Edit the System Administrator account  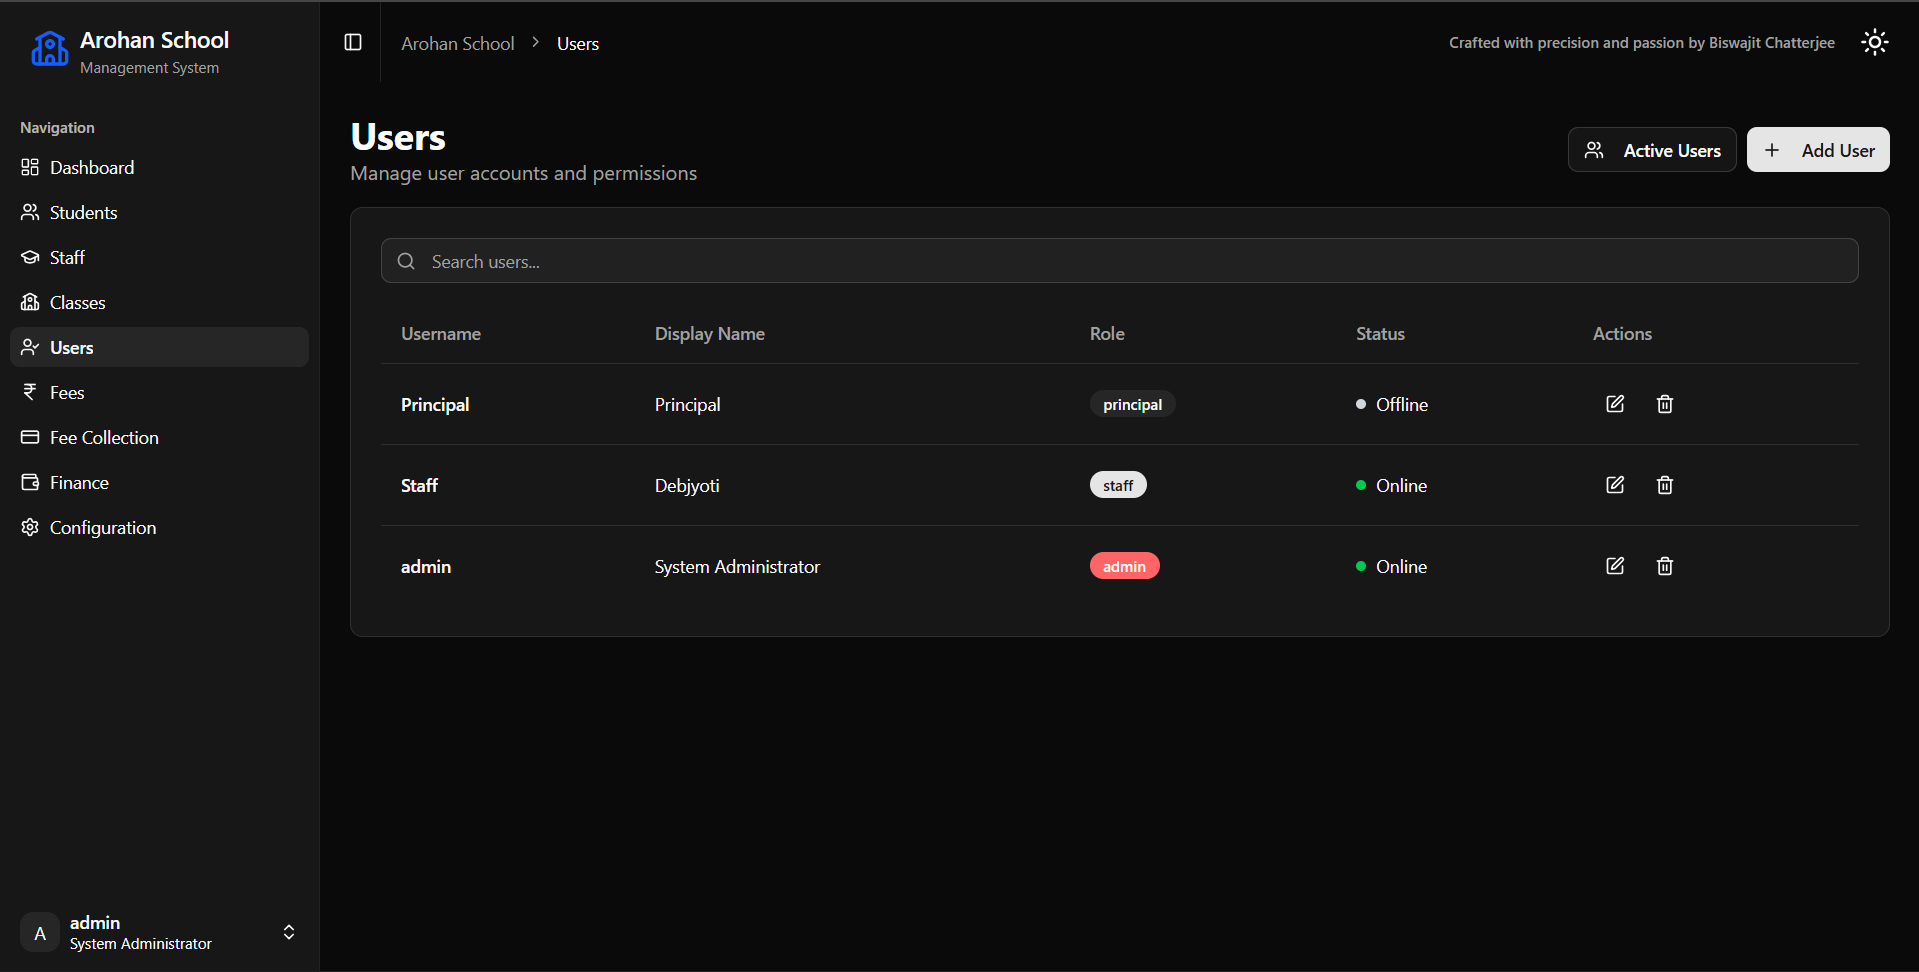pos(1614,566)
